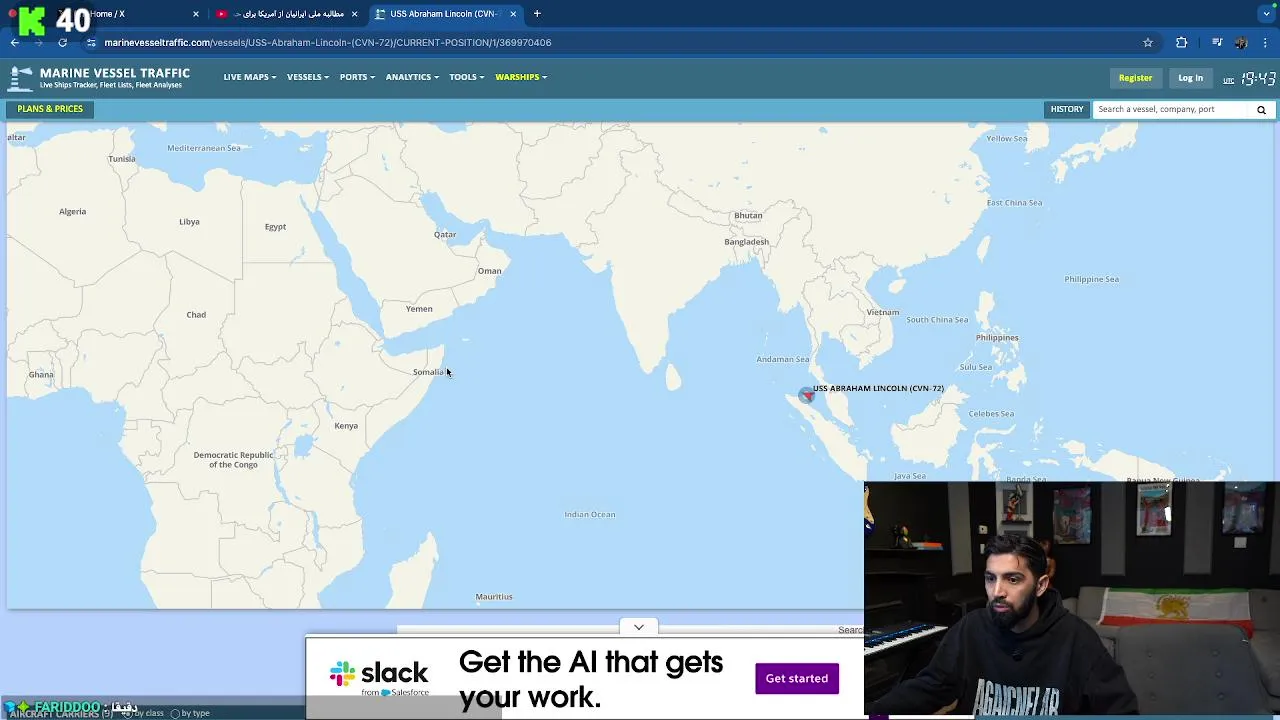Click the 'Mediterranean Sea' map label

[x=204, y=148]
